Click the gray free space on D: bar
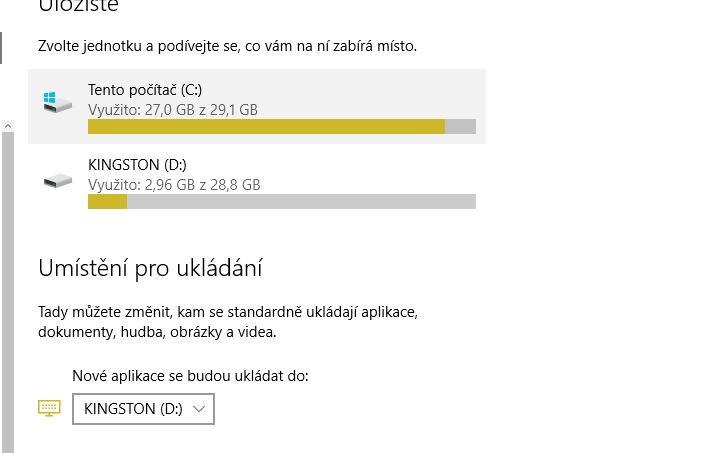 pyautogui.click(x=300, y=201)
